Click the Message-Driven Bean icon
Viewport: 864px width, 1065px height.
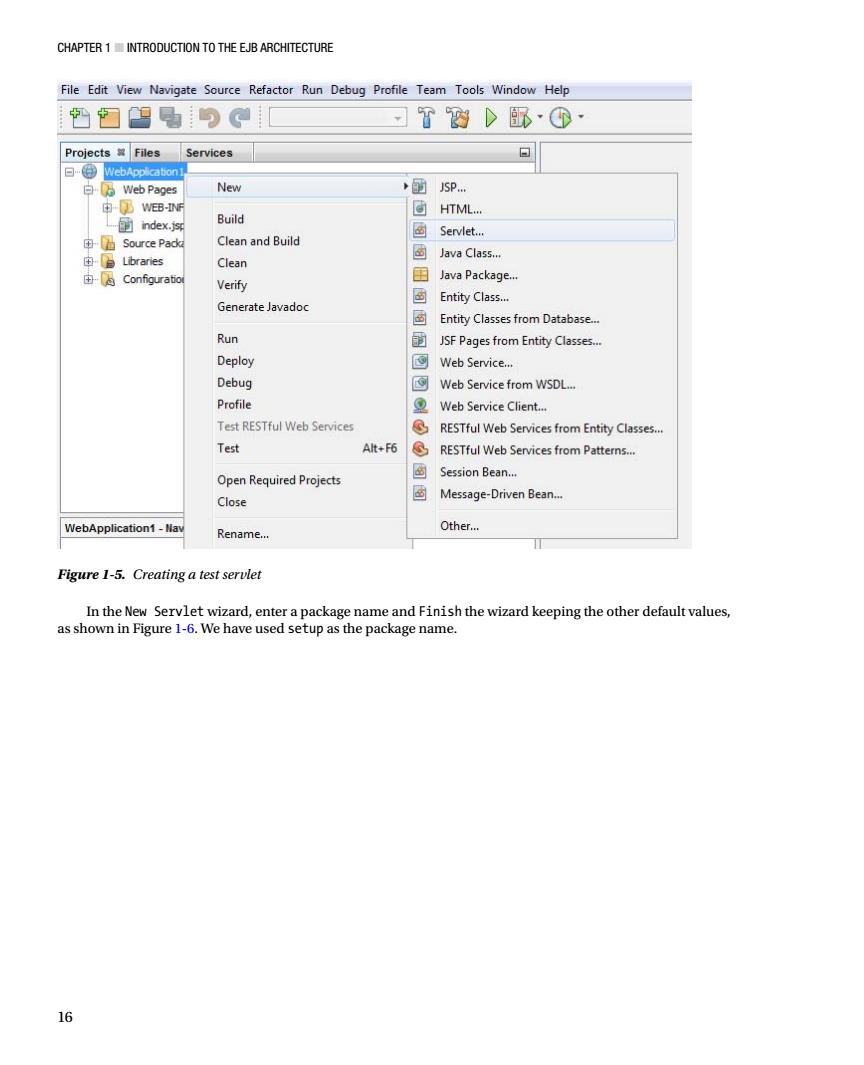(420, 493)
